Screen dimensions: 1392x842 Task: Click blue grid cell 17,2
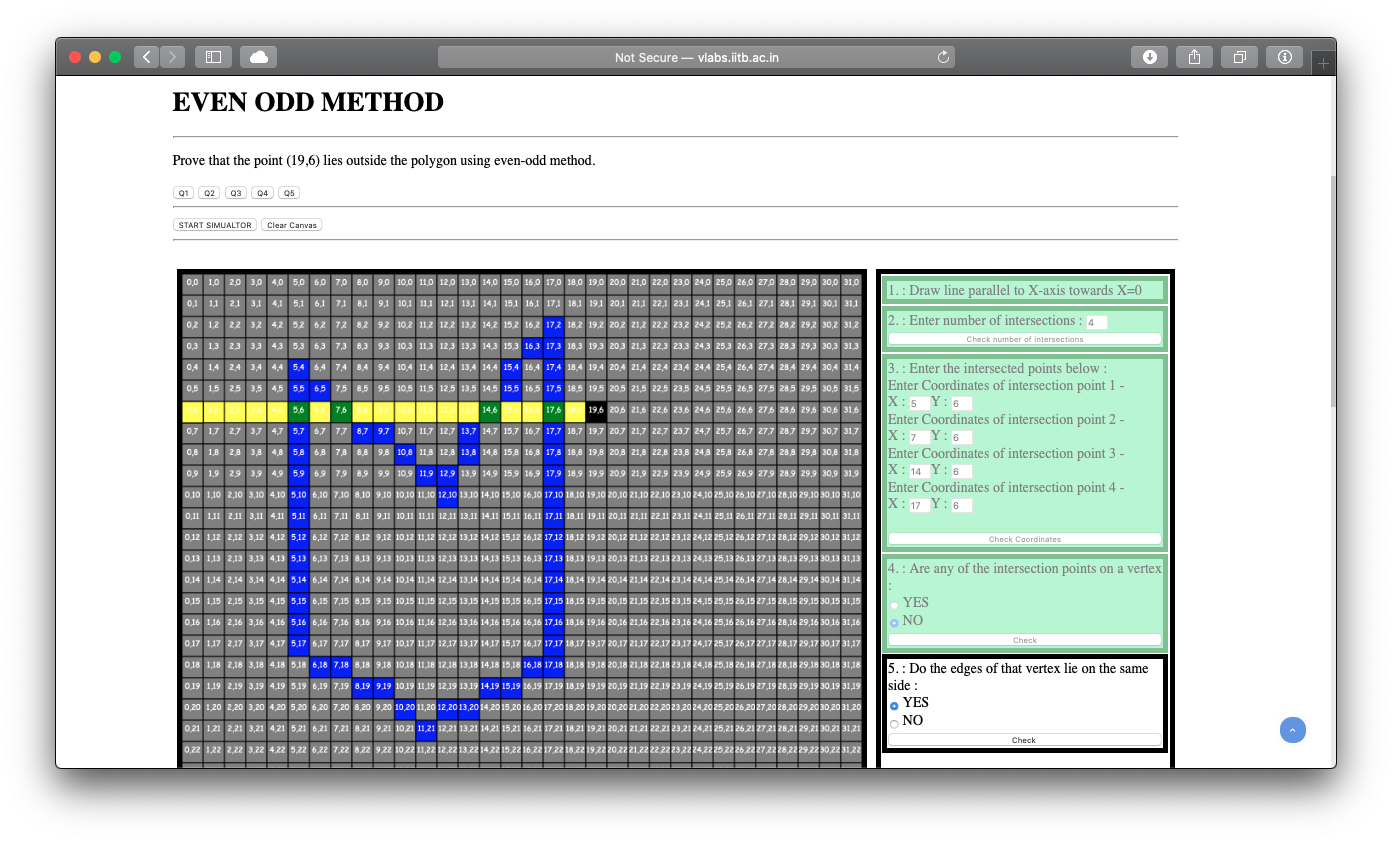554,324
